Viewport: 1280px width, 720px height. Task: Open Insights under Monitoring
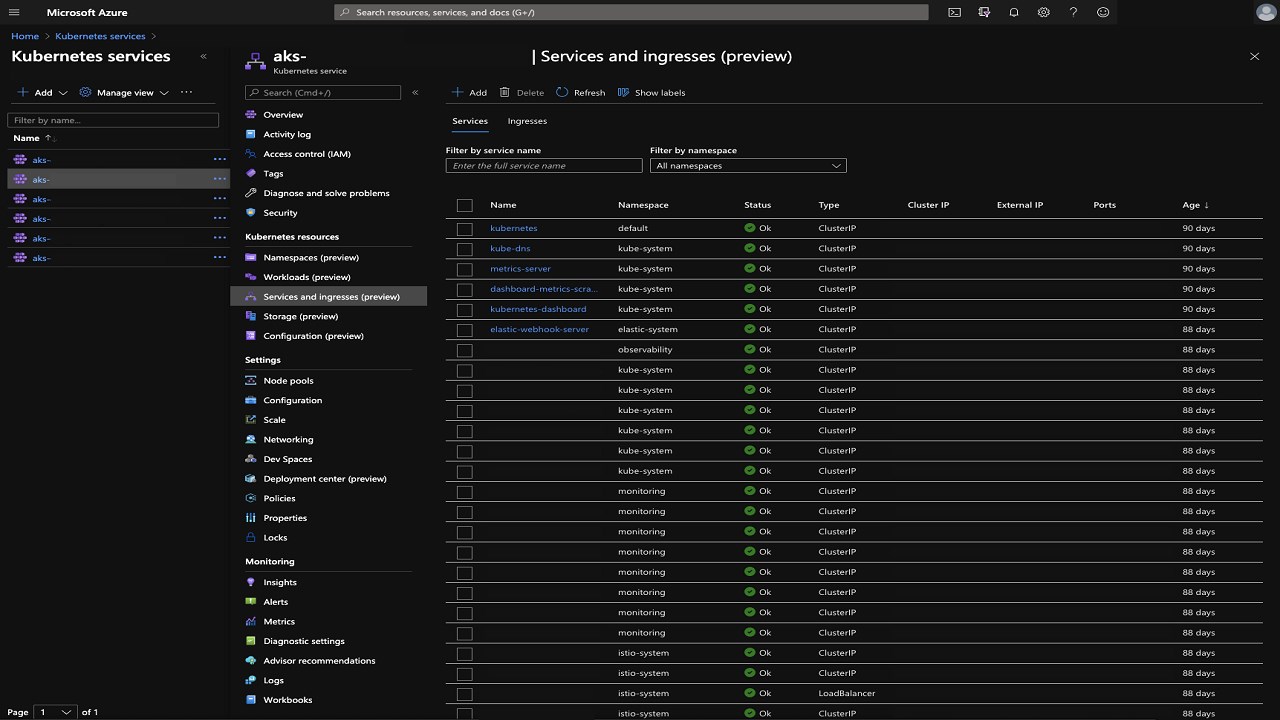click(280, 582)
